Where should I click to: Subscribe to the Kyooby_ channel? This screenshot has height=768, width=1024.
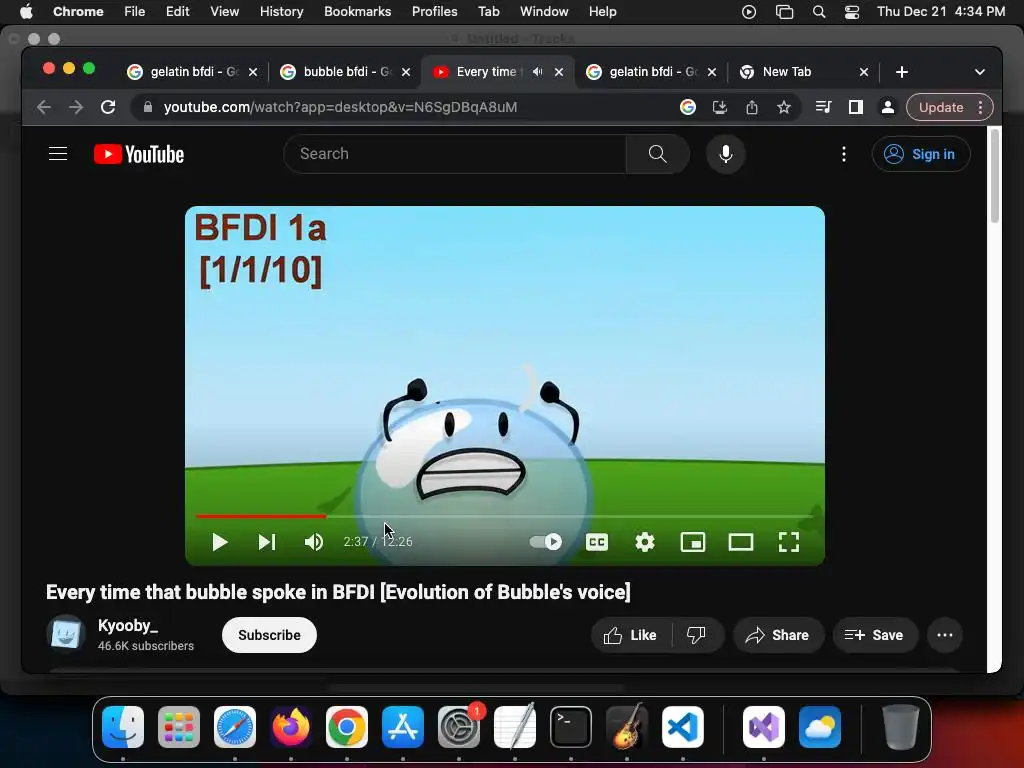(x=269, y=635)
